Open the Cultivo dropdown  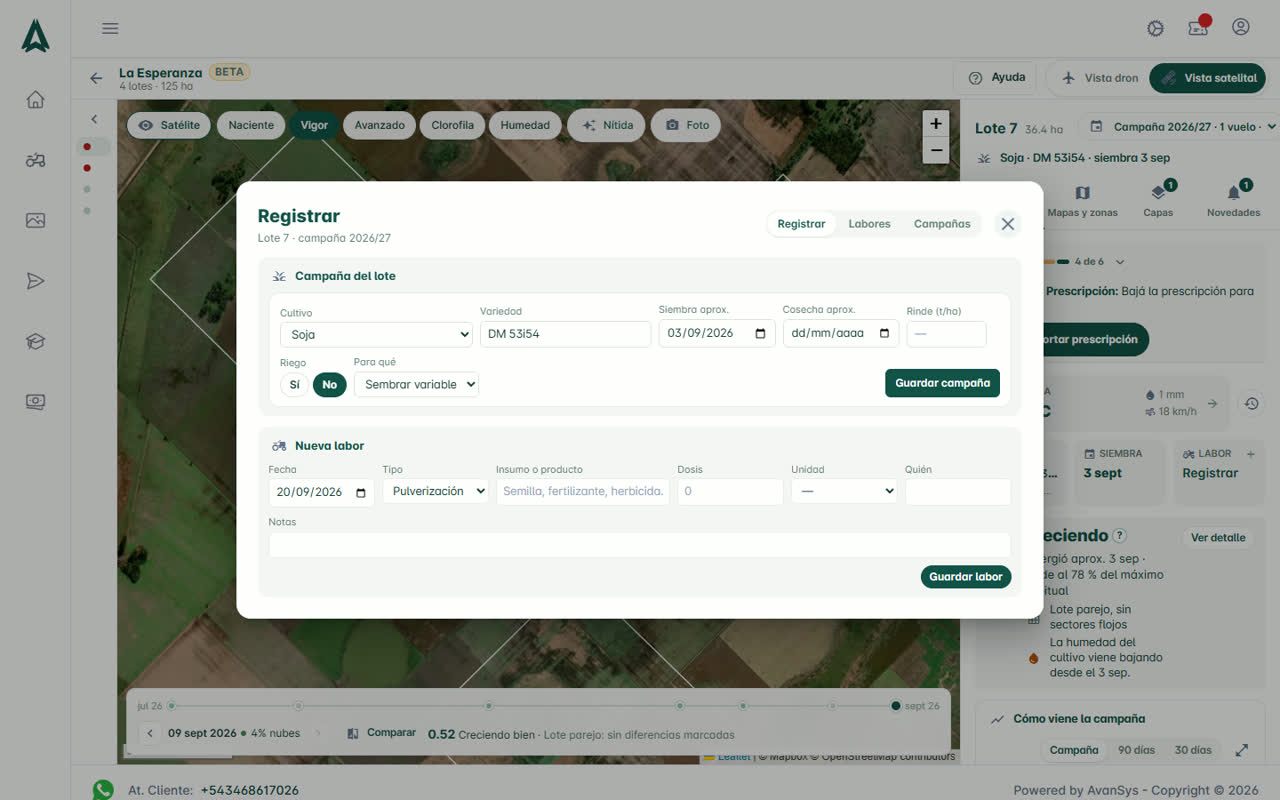point(376,335)
